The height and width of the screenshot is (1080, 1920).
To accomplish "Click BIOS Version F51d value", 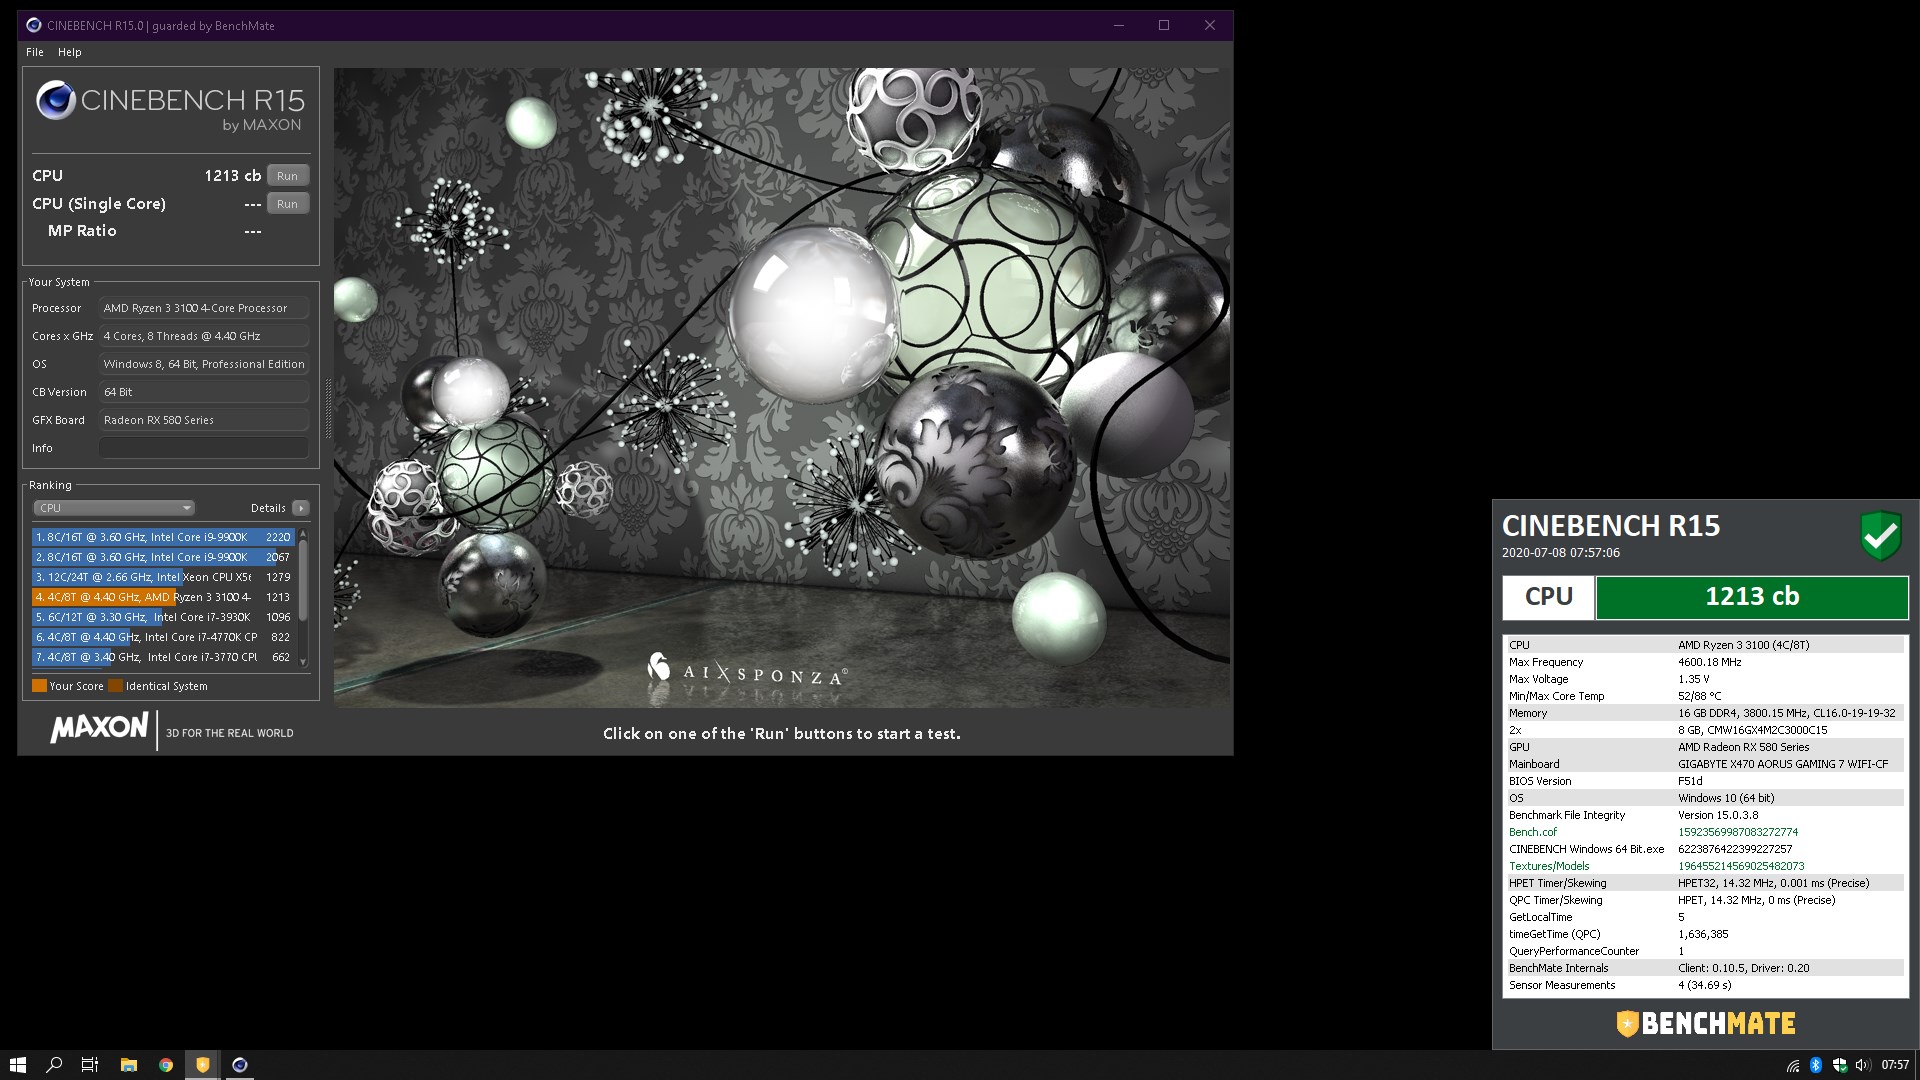I will click(x=1690, y=781).
